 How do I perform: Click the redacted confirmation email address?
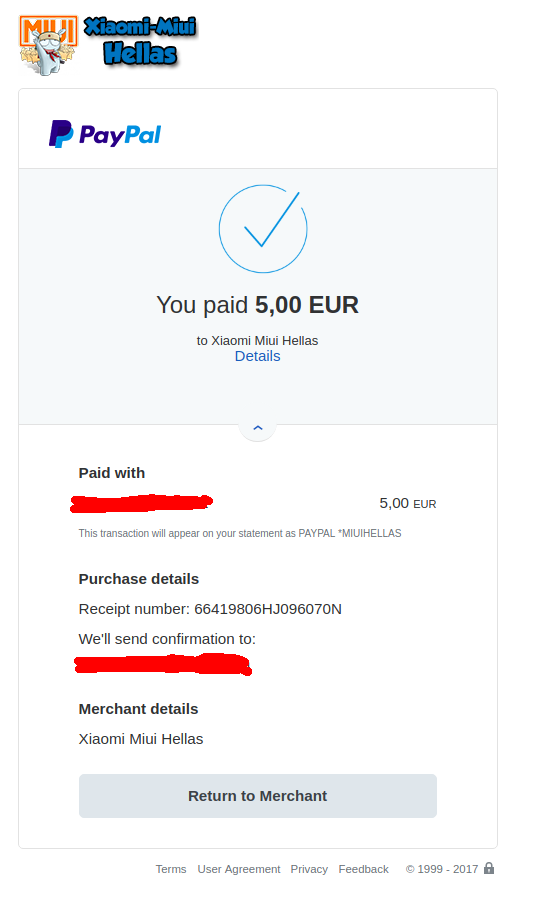click(163, 664)
